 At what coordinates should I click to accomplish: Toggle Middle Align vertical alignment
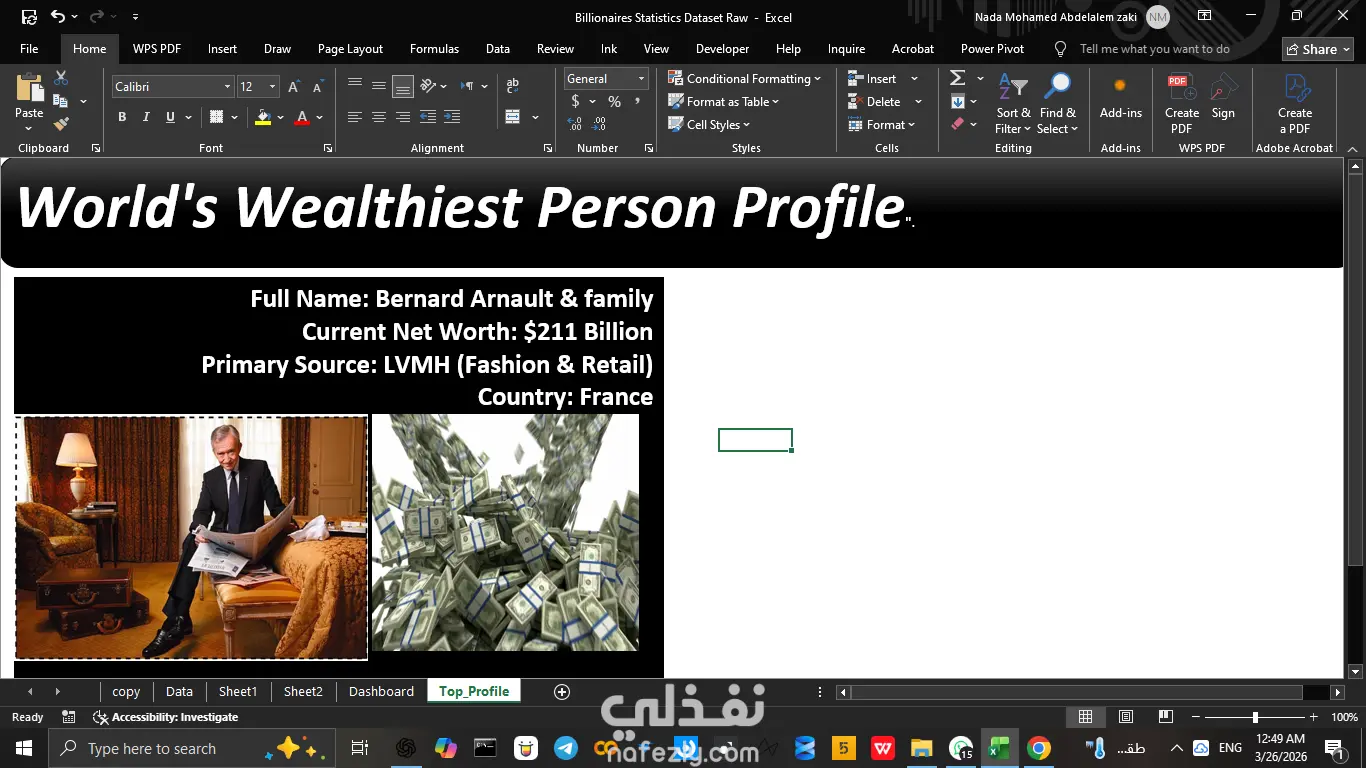(x=379, y=86)
